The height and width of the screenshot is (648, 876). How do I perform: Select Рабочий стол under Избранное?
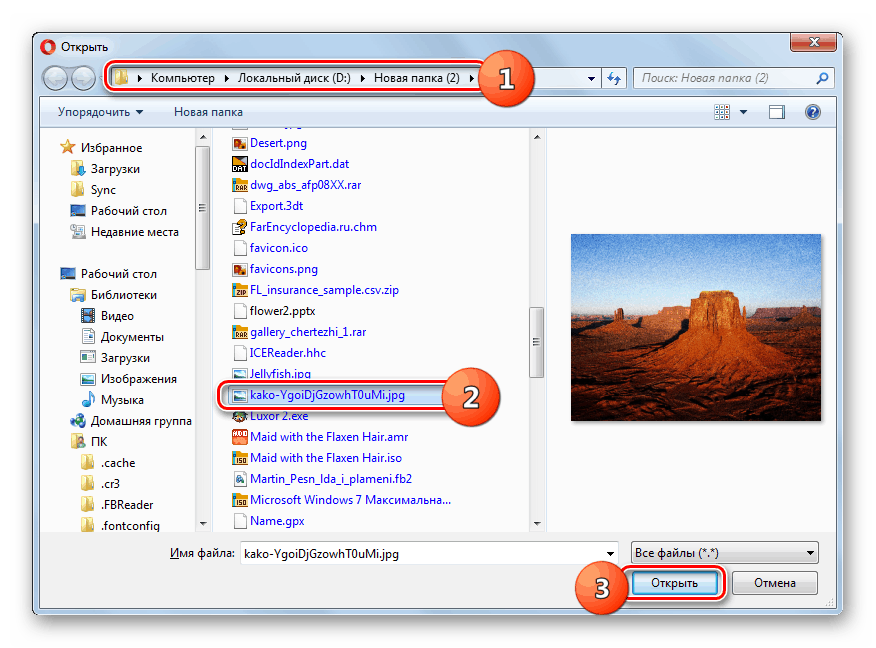pos(128,211)
